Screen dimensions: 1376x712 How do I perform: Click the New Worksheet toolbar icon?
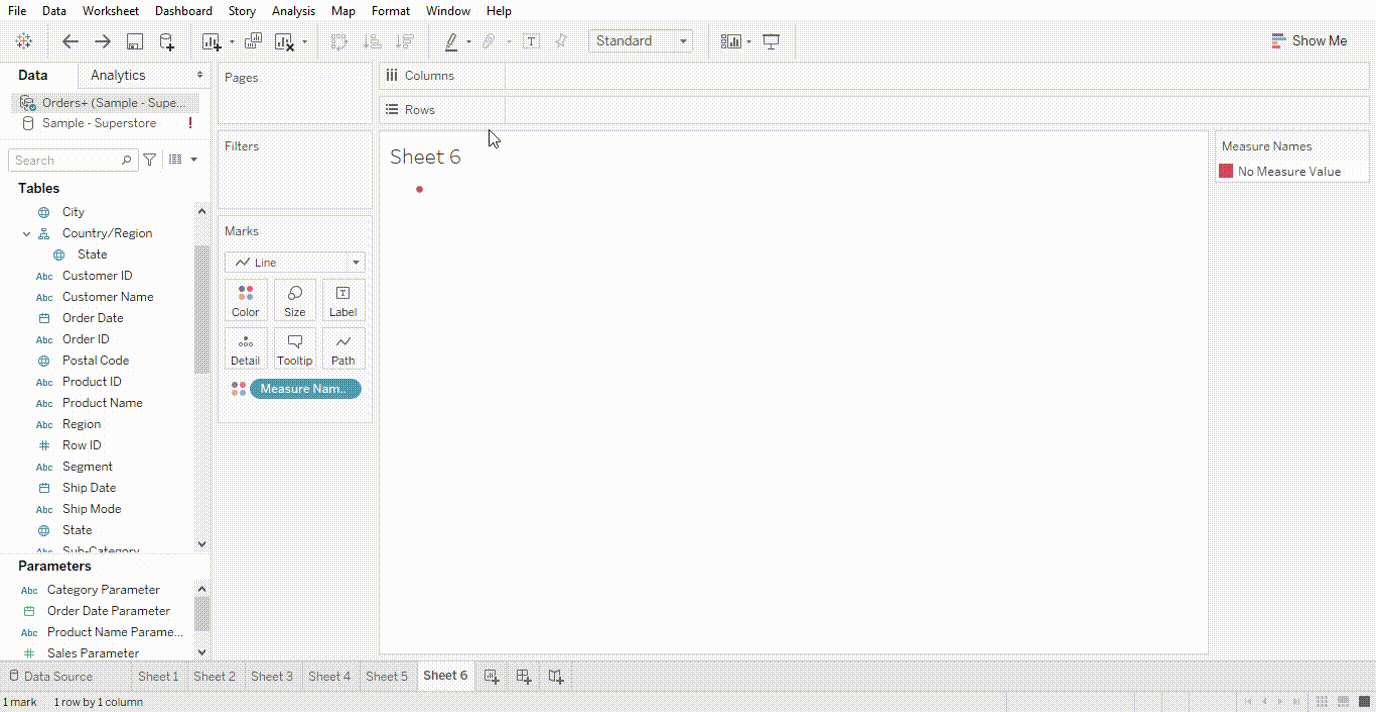click(211, 41)
